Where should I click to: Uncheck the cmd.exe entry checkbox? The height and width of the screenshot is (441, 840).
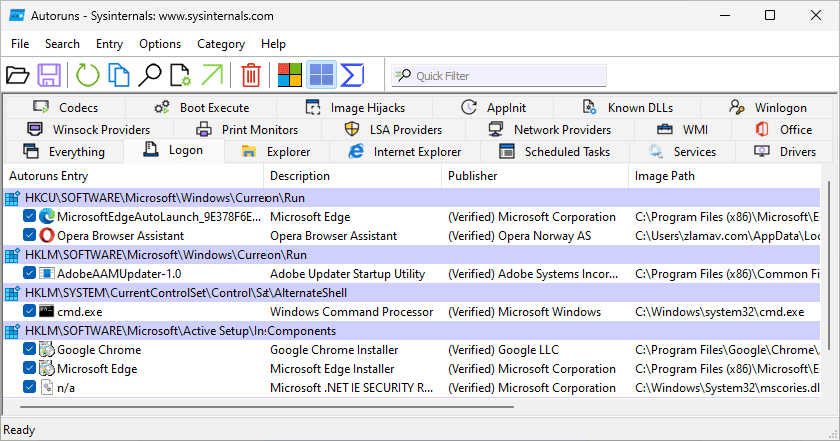(x=29, y=311)
